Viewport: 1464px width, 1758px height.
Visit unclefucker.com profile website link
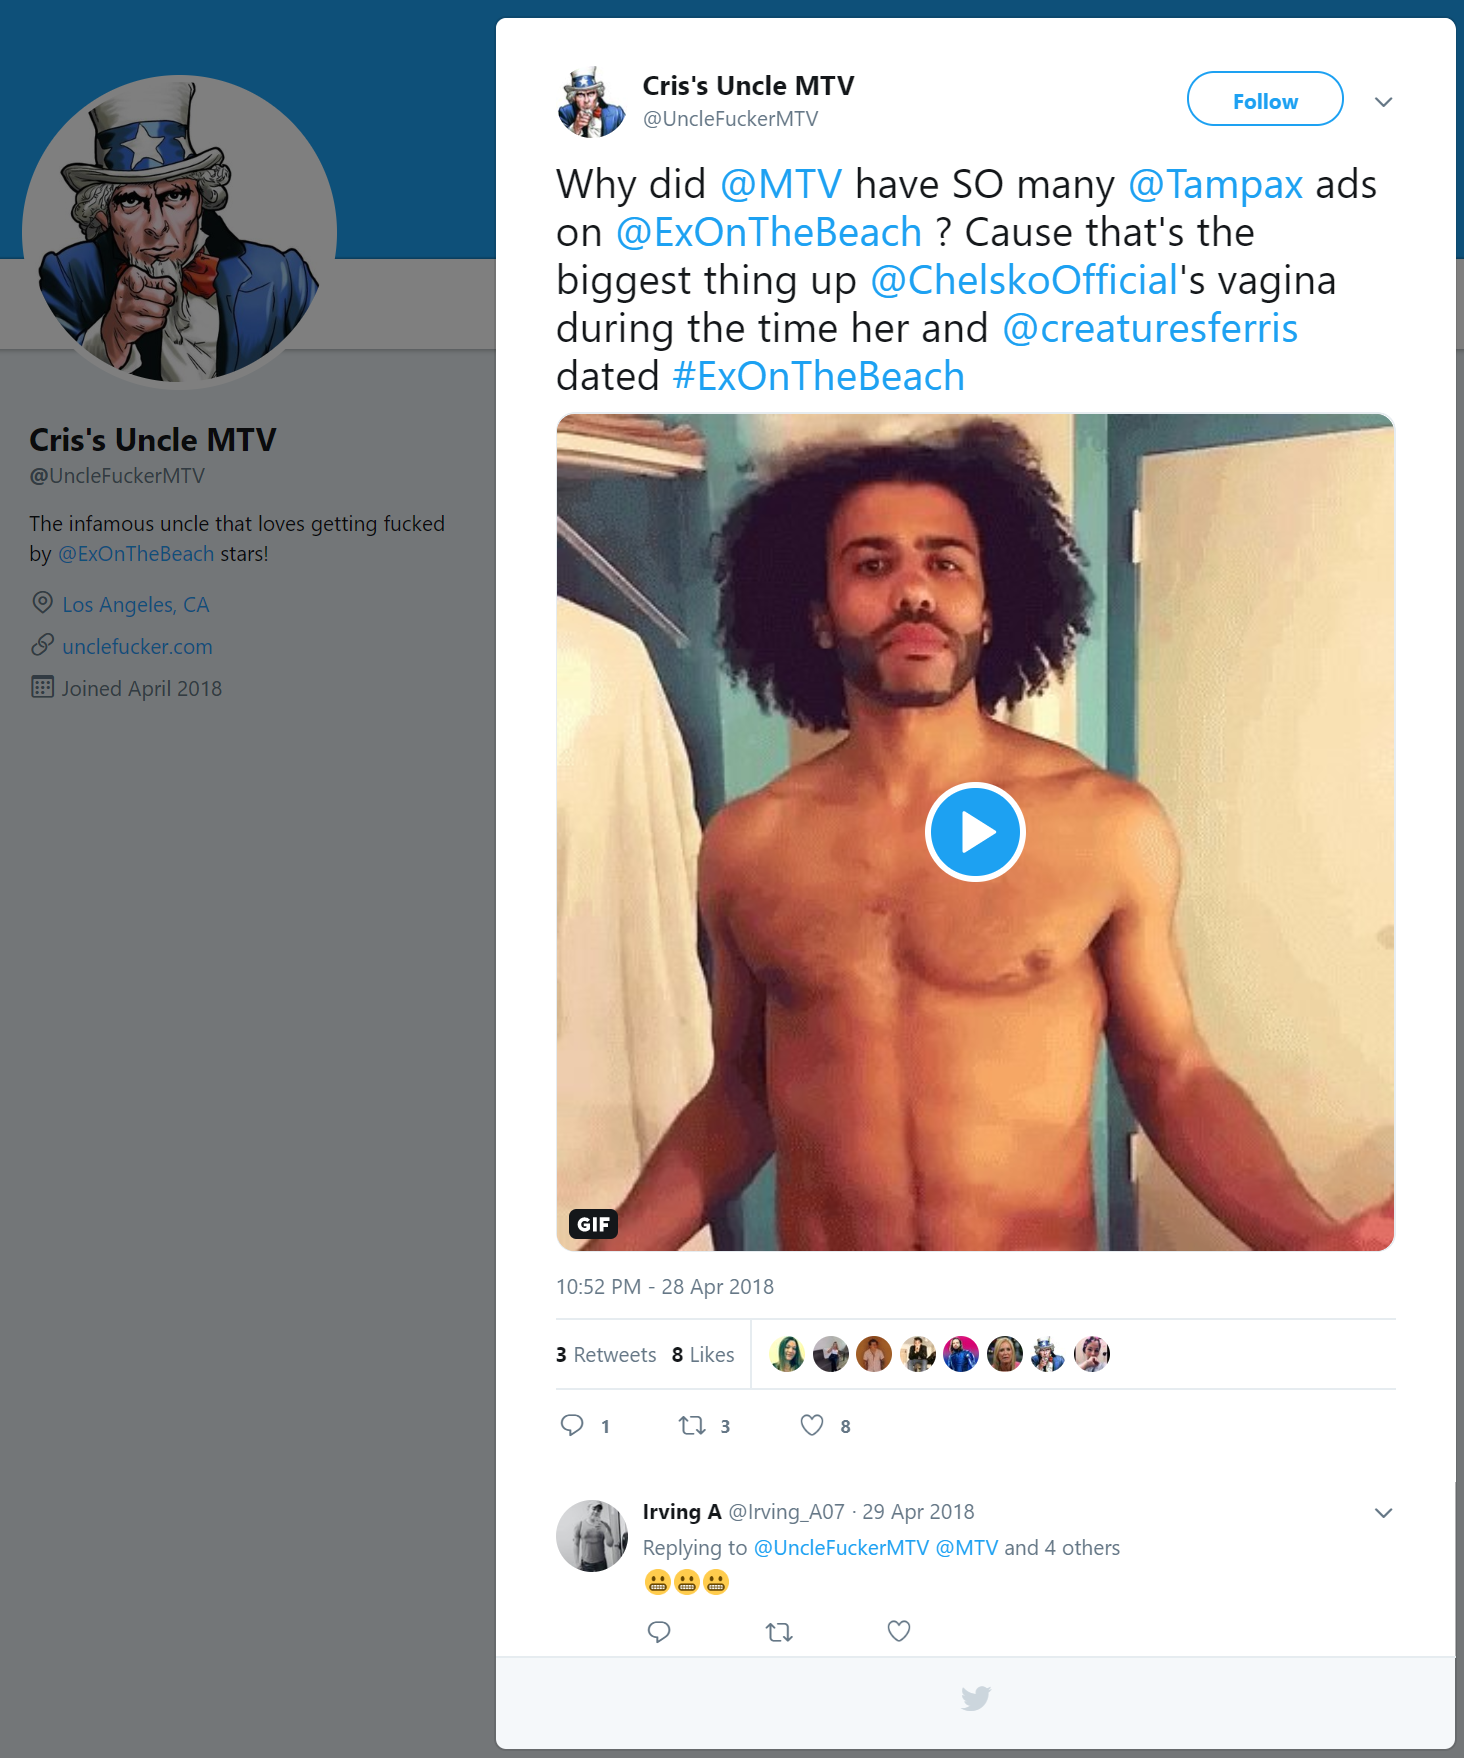pos(137,647)
